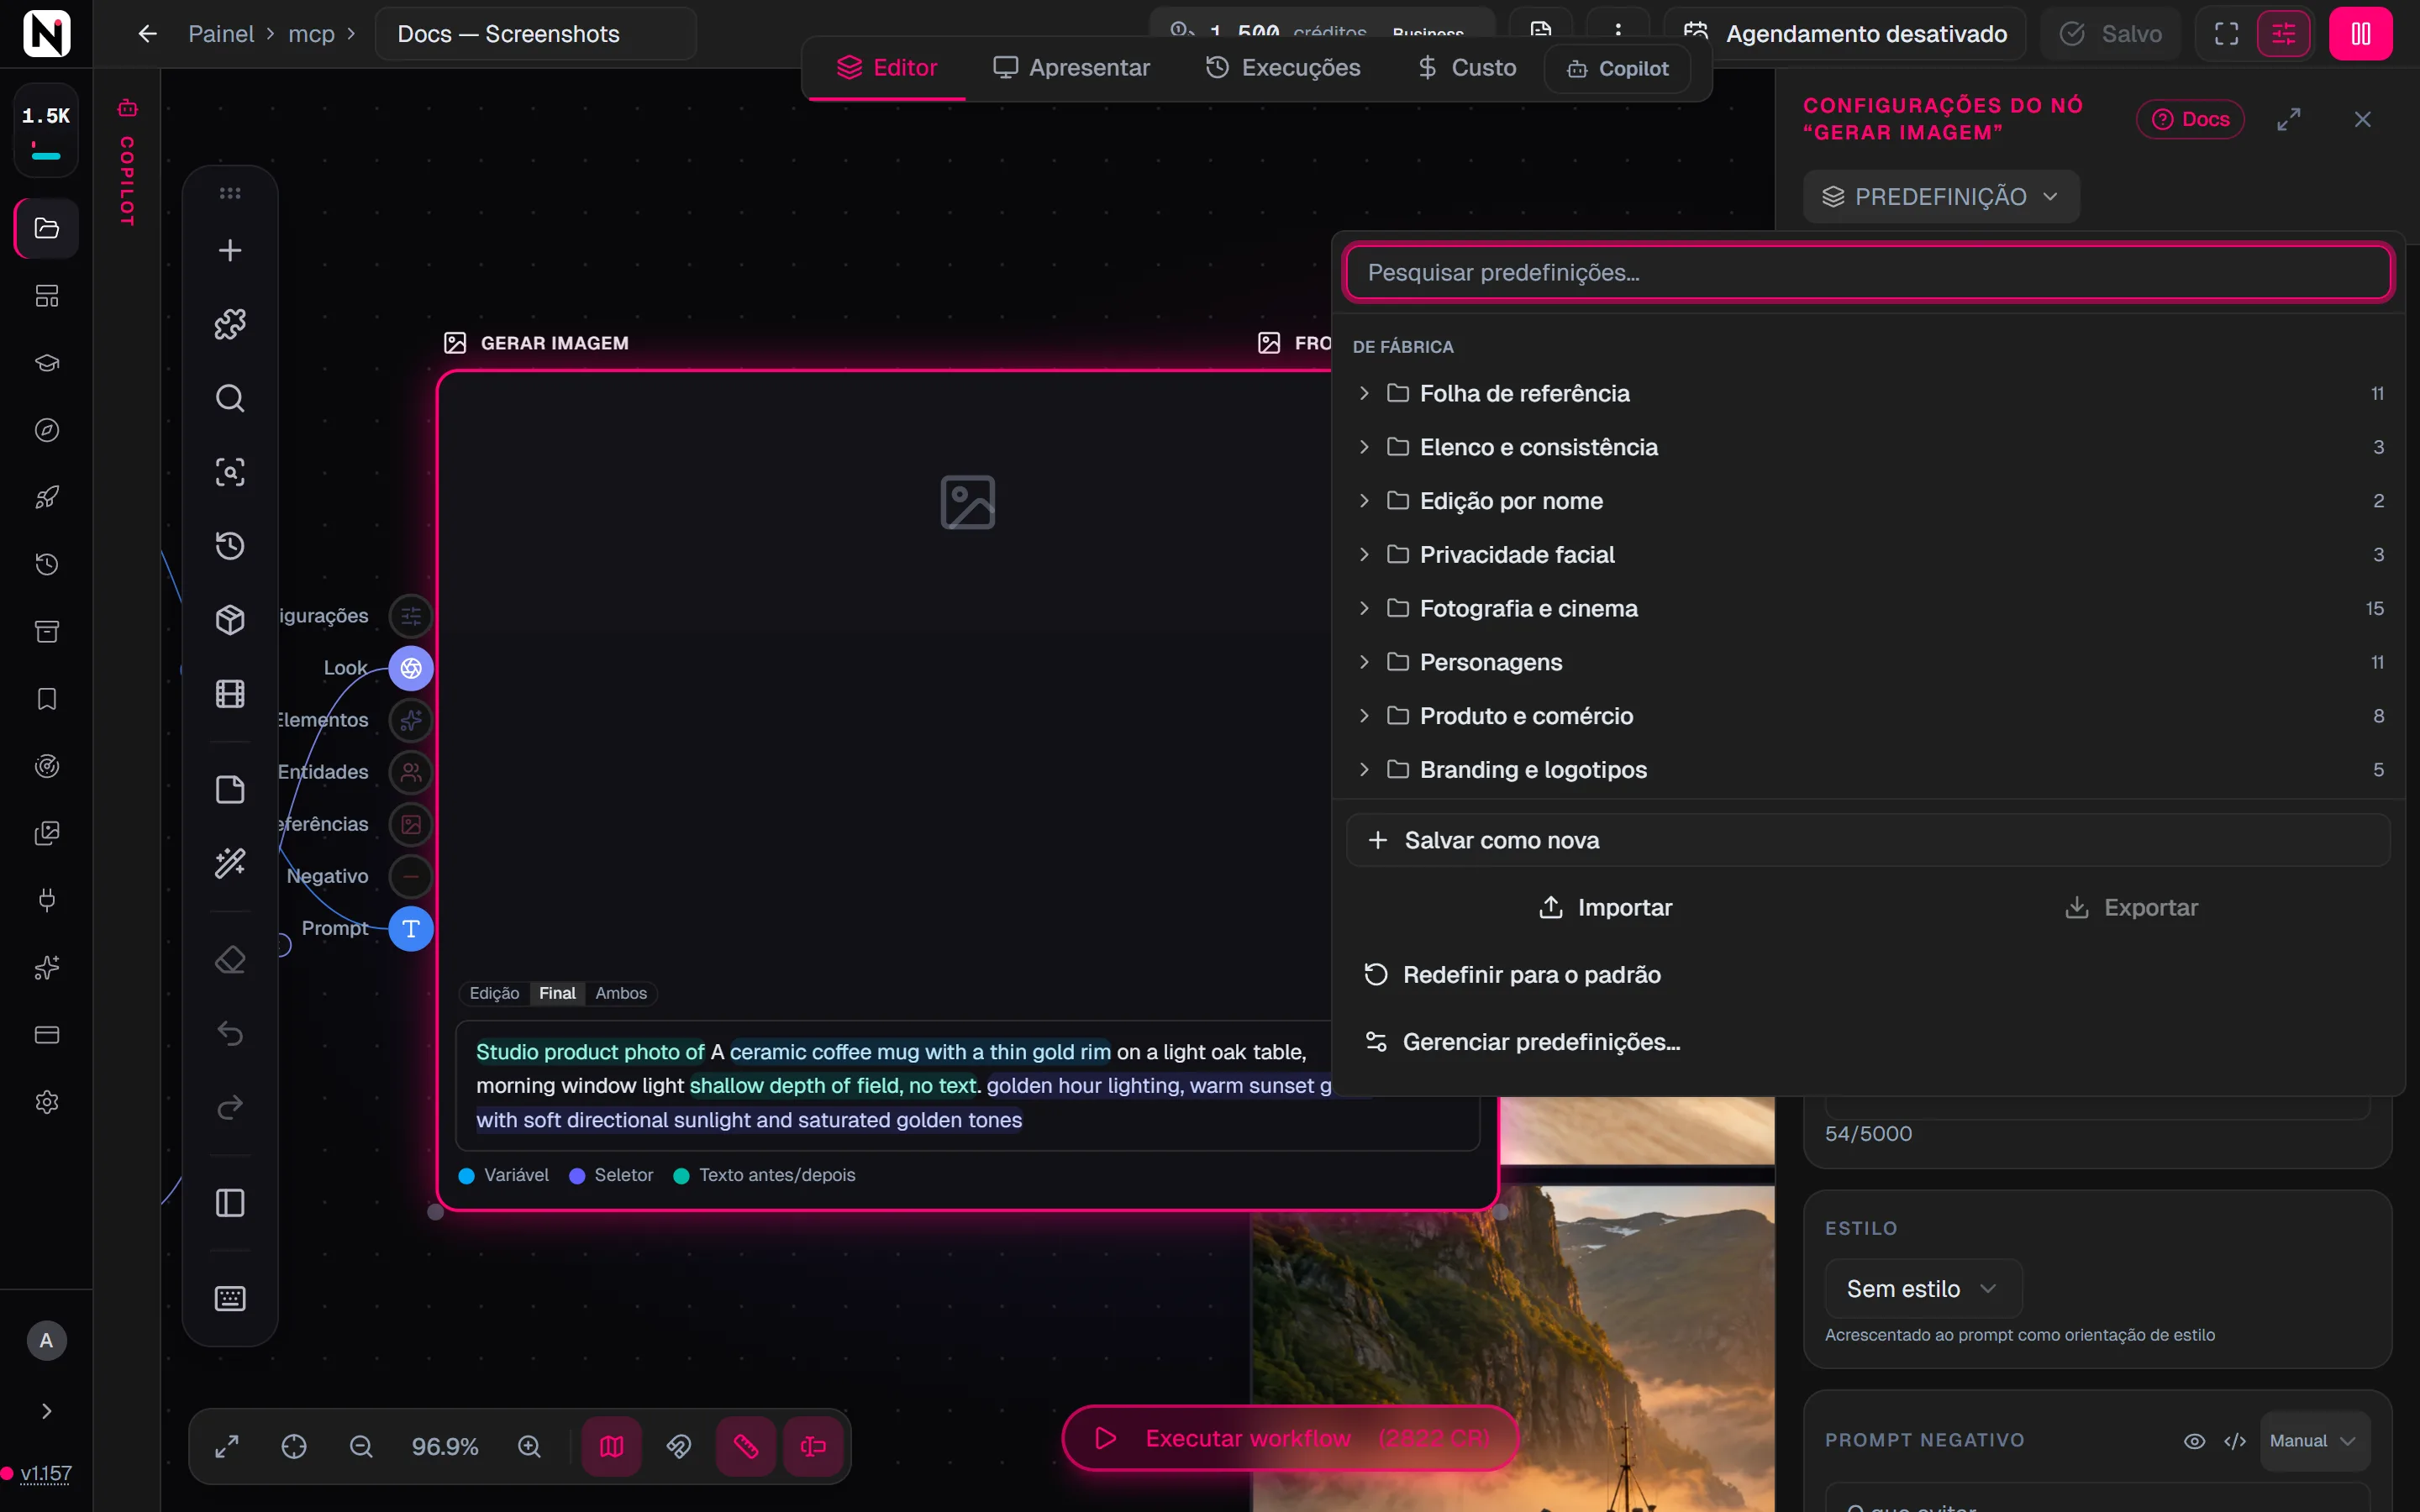The height and width of the screenshot is (1512, 2420).
Task: Select the Ambos prompt view tab
Action: pyautogui.click(x=621, y=993)
